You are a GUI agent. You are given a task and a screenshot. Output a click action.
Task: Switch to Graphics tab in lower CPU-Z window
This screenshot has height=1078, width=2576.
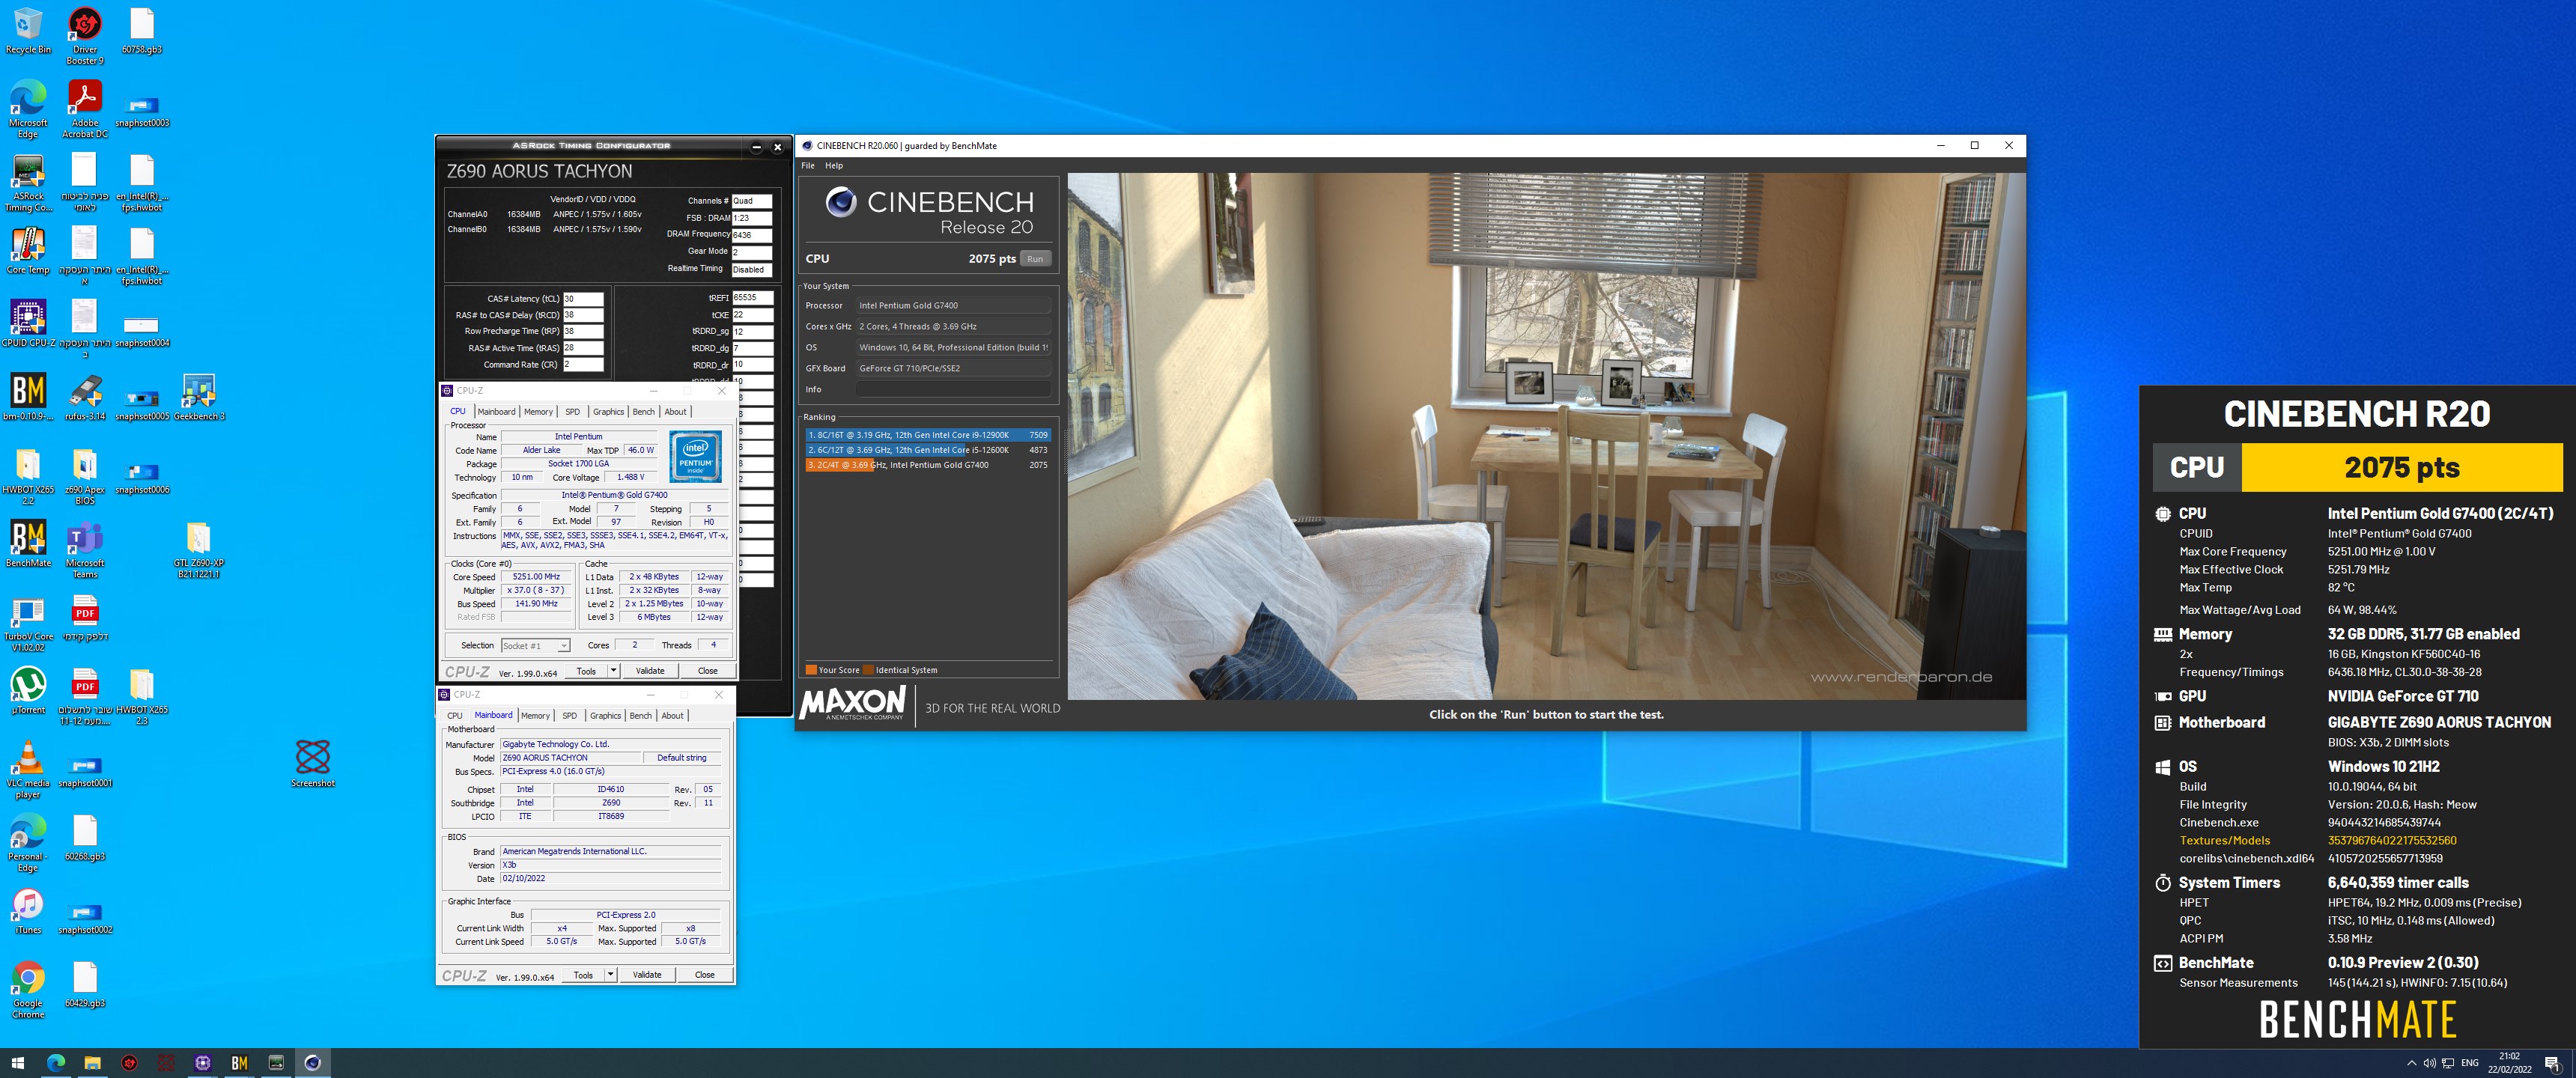pos(605,715)
